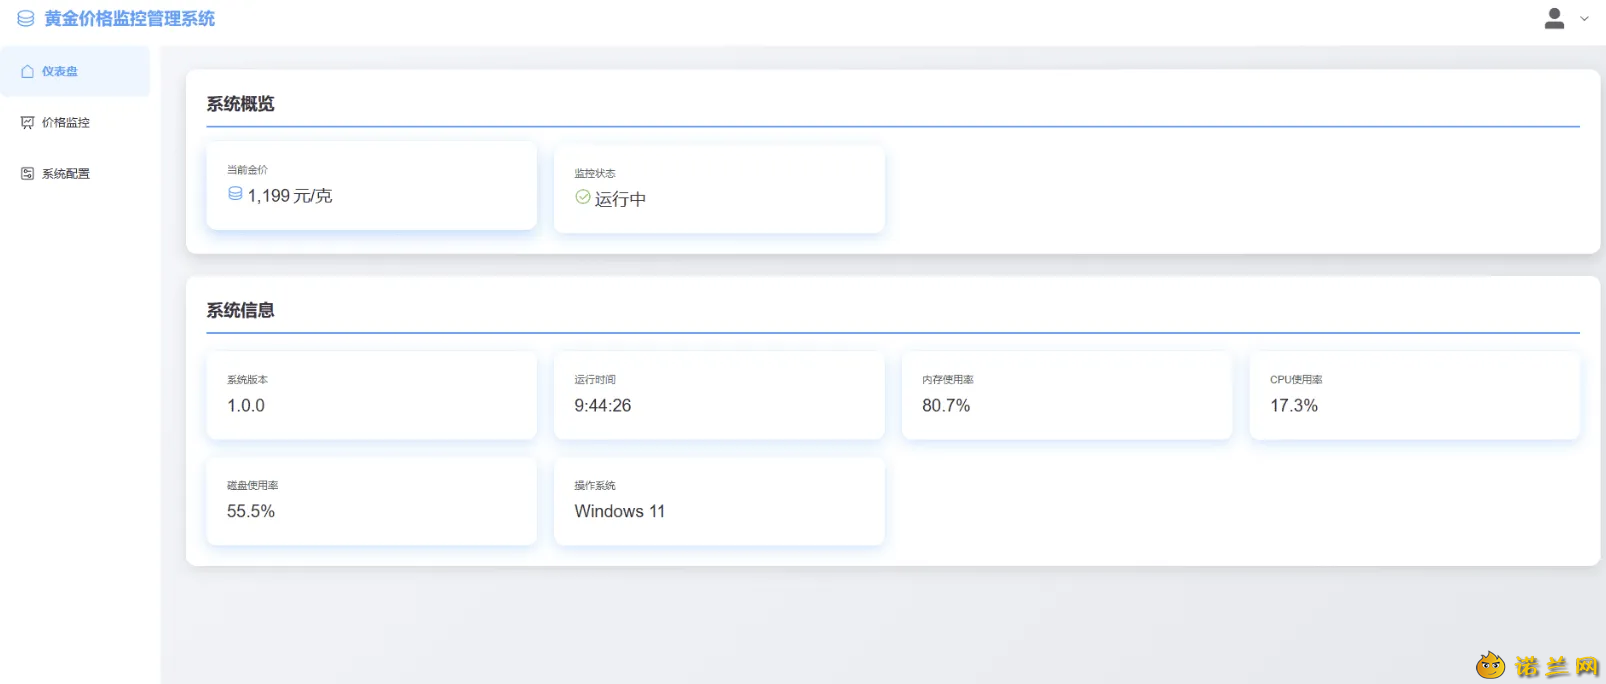
Task: Click the 黄金价格监控管理系统 title
Action: [x=130, y=19]
